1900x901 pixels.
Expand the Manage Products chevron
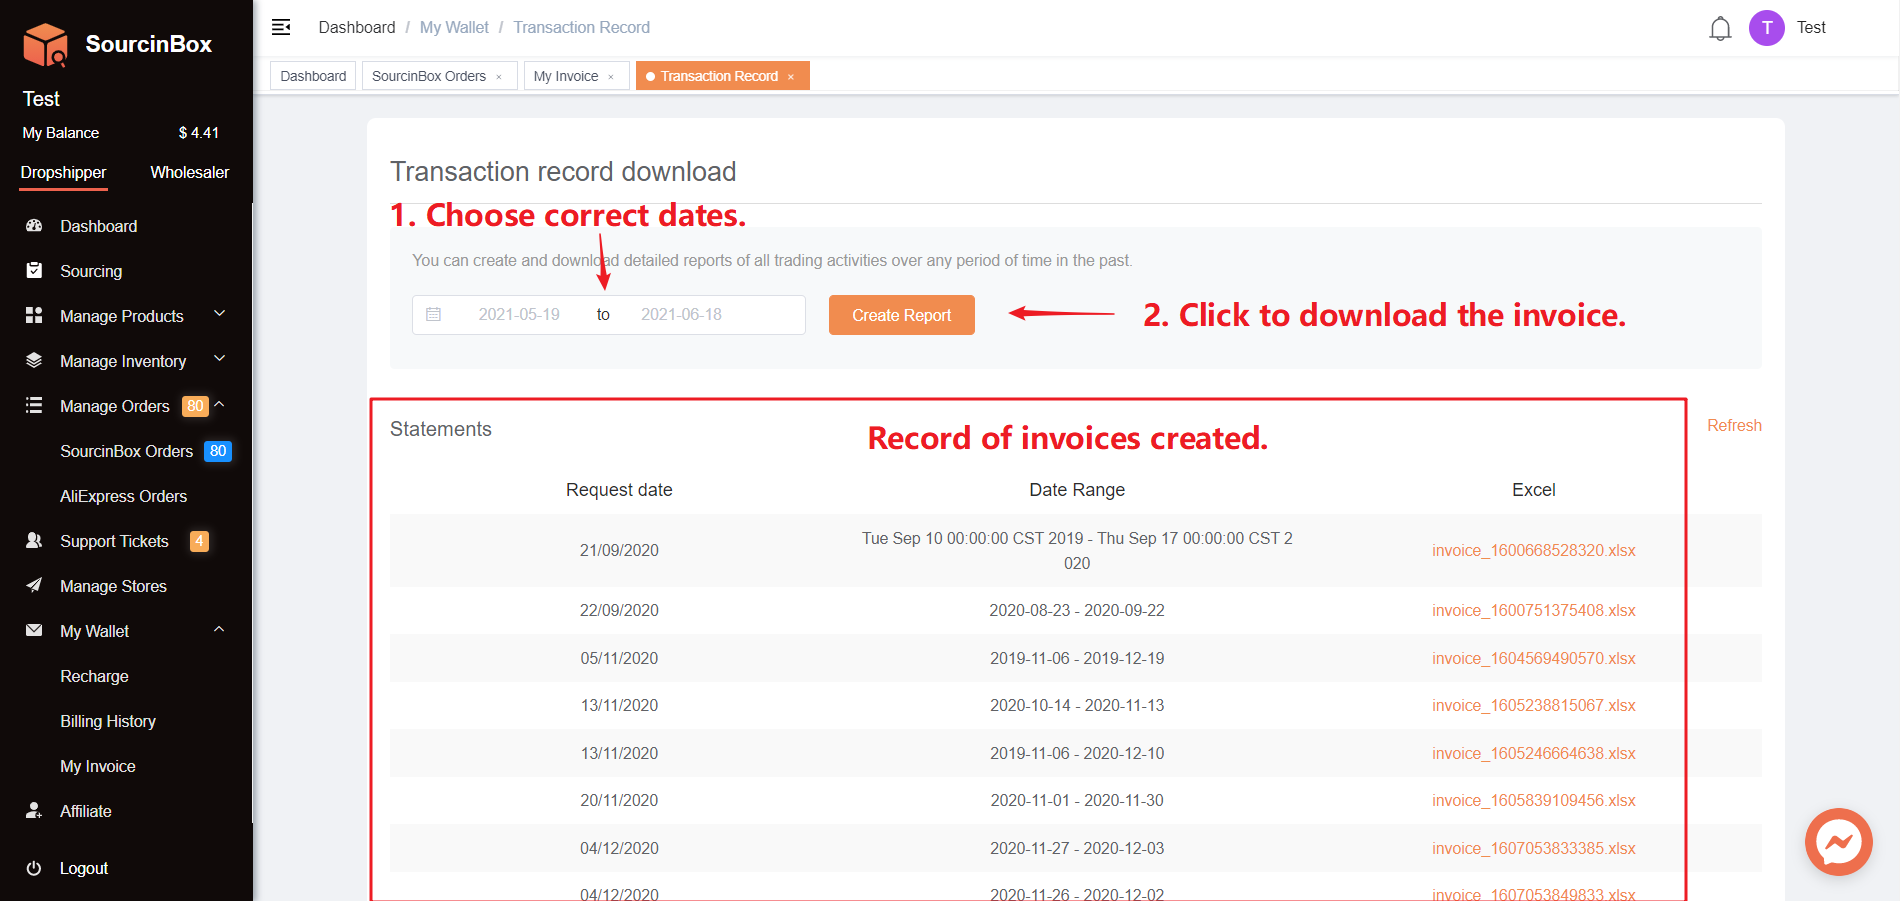[x=220, y=314]
